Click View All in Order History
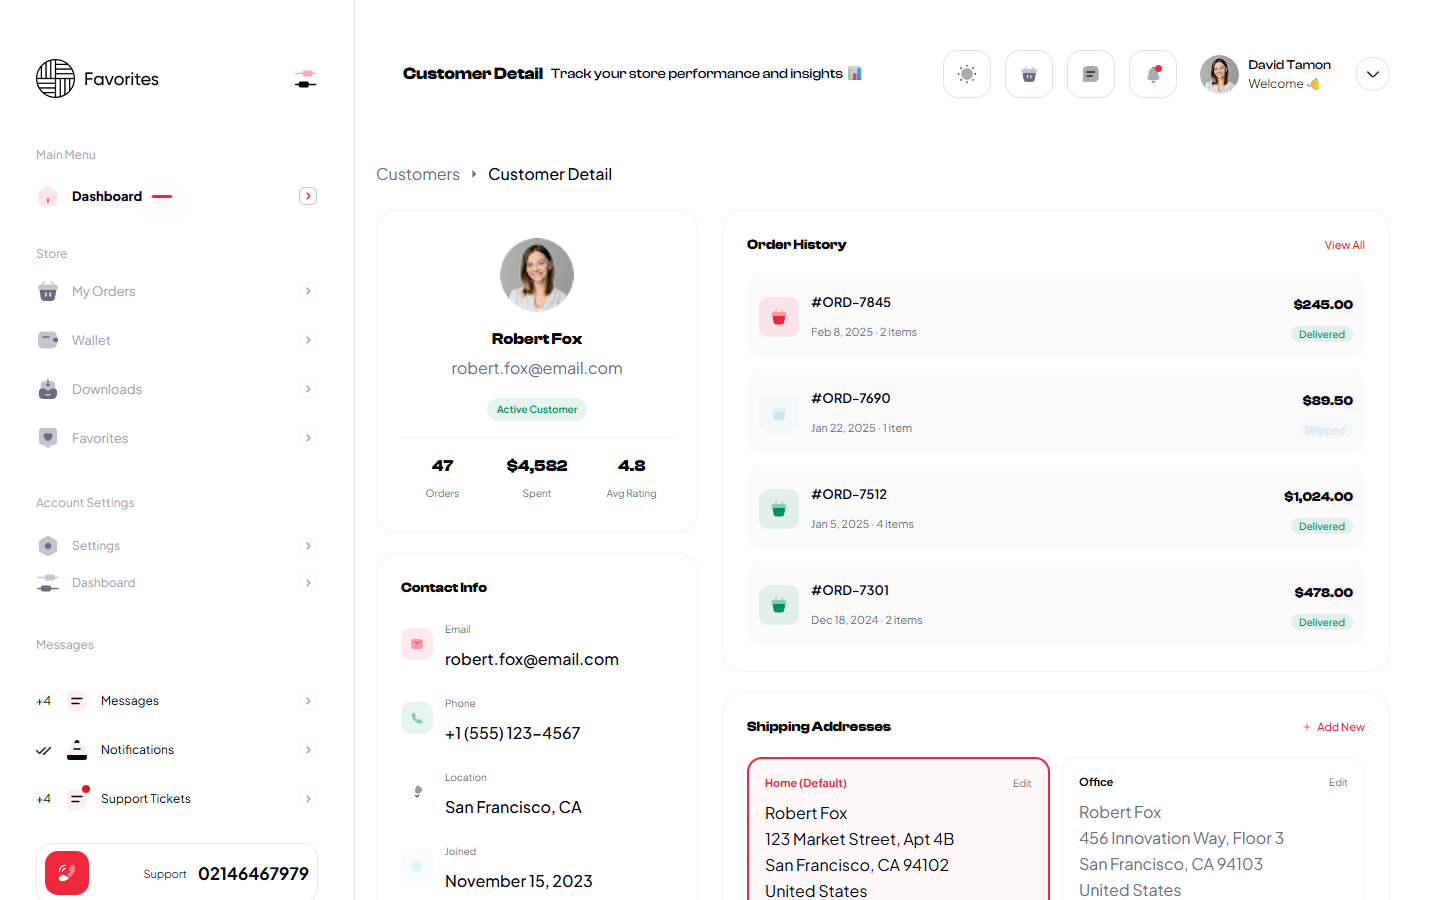Screen dimensions: 1440x900 point(1344,245)
